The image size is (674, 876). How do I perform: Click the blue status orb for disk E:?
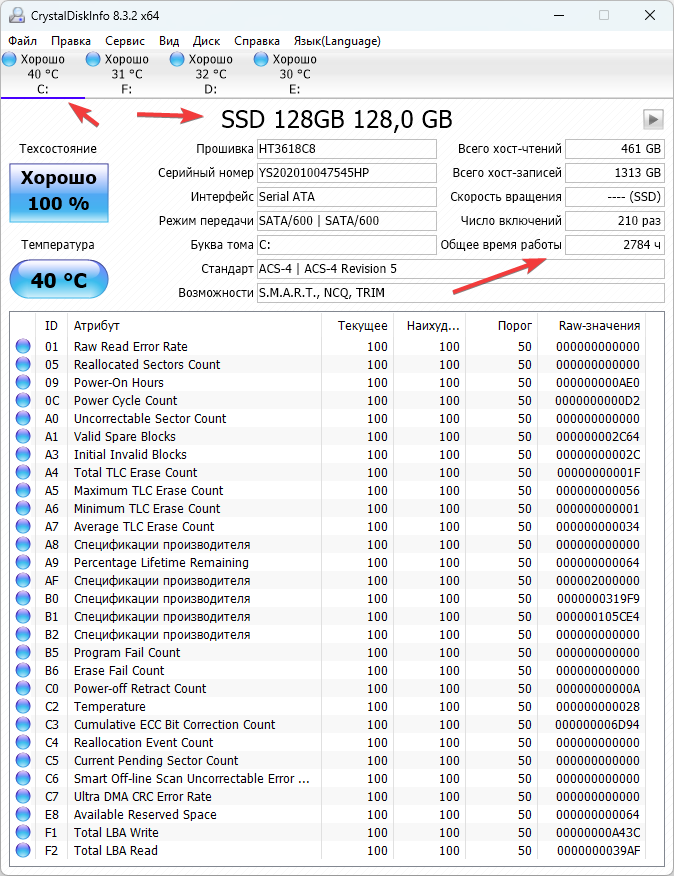[261, 59]
